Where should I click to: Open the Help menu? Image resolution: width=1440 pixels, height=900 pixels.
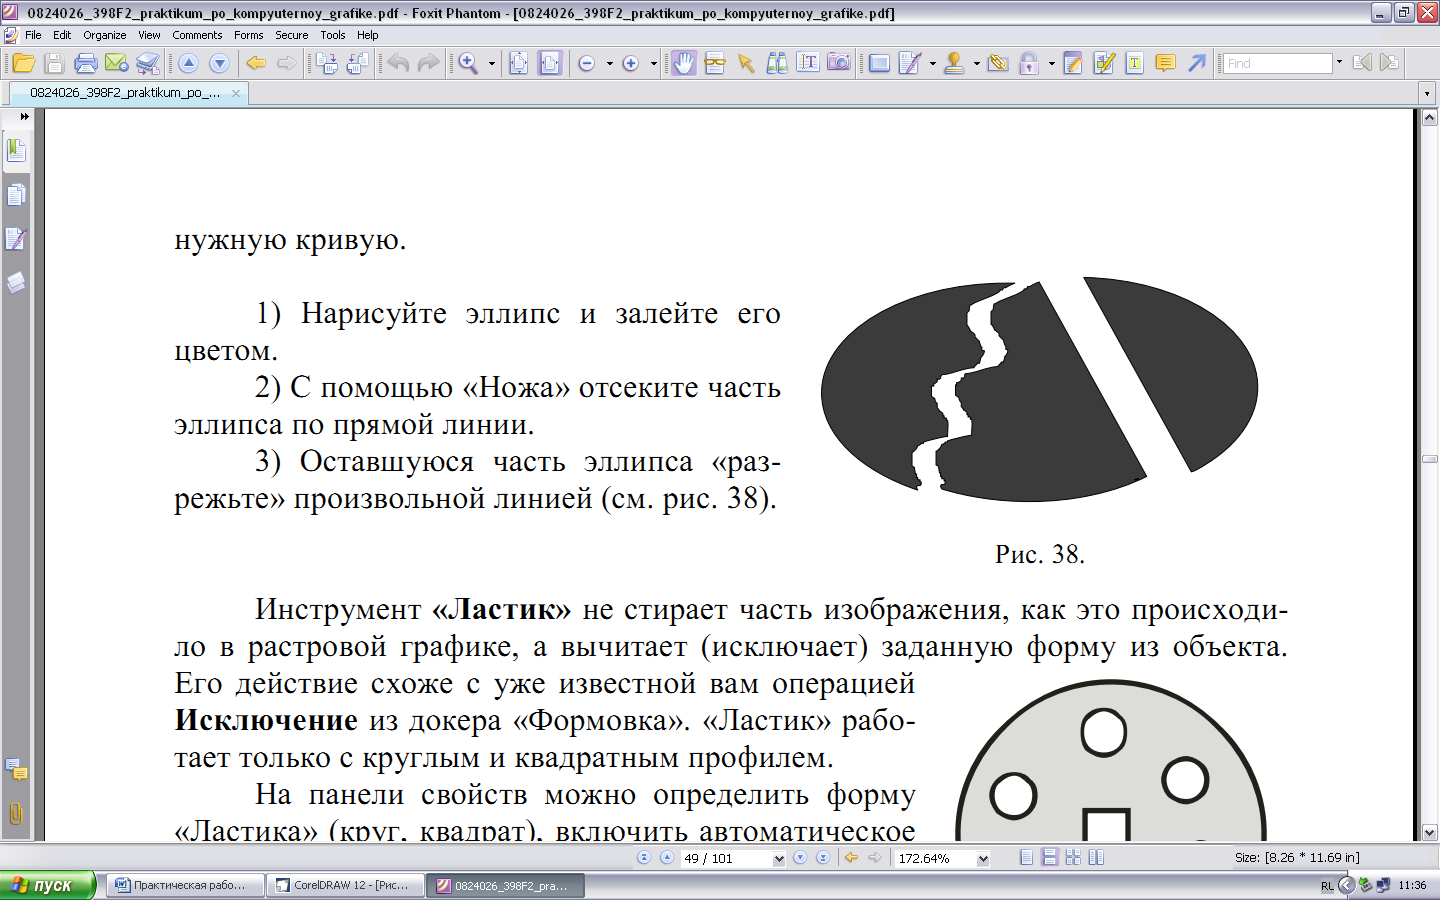pyautogui.click(x=368, y=35)
